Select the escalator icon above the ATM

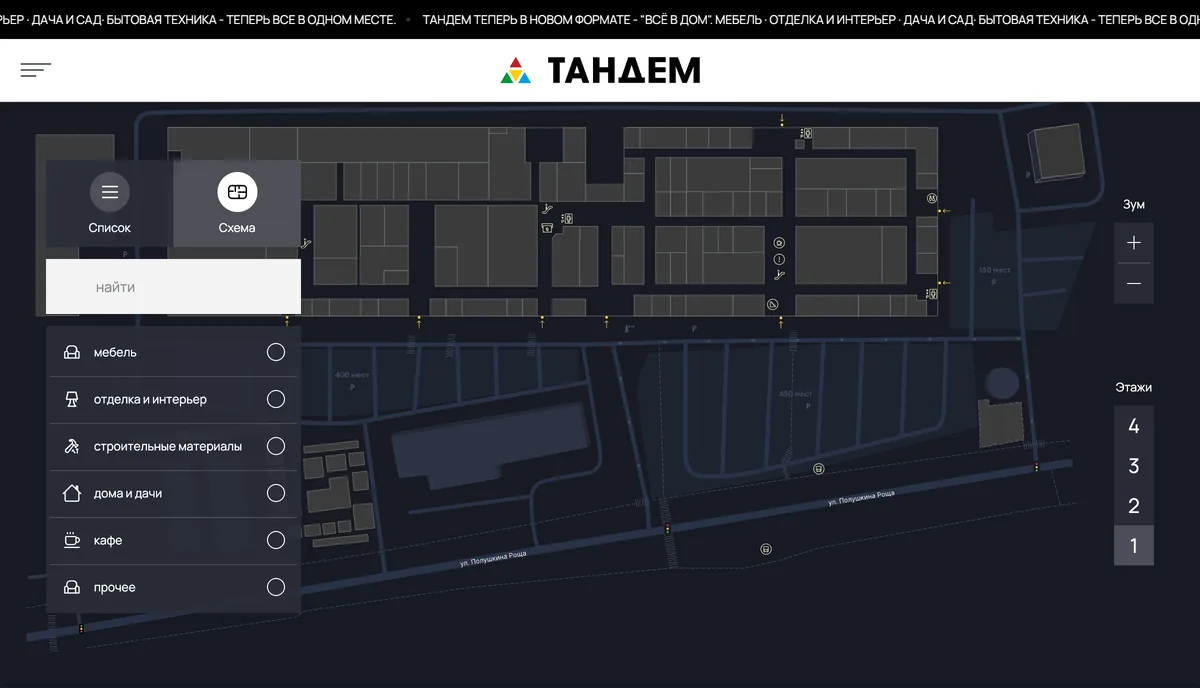547,209
